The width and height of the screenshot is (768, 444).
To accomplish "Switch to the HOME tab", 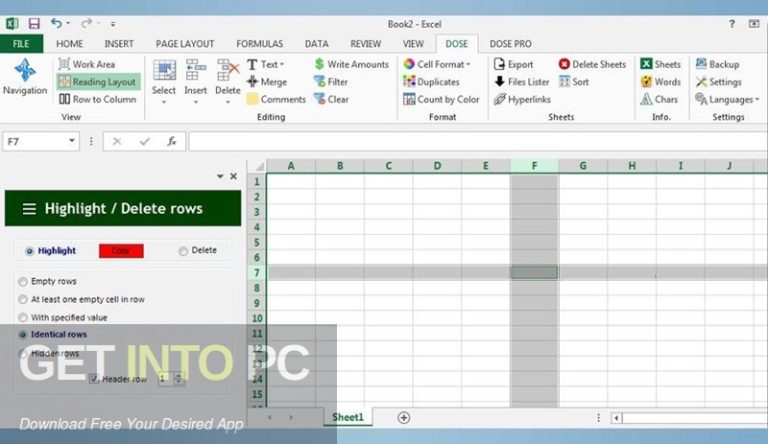I will [70, 44].
